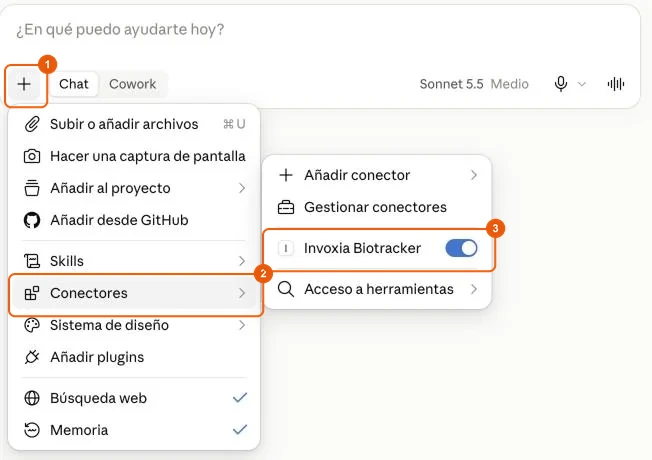Image resolution: width=652 pixels, height=460 pixels.
Task: Start voice mode with waveform icon
Action: click(616, 84)
